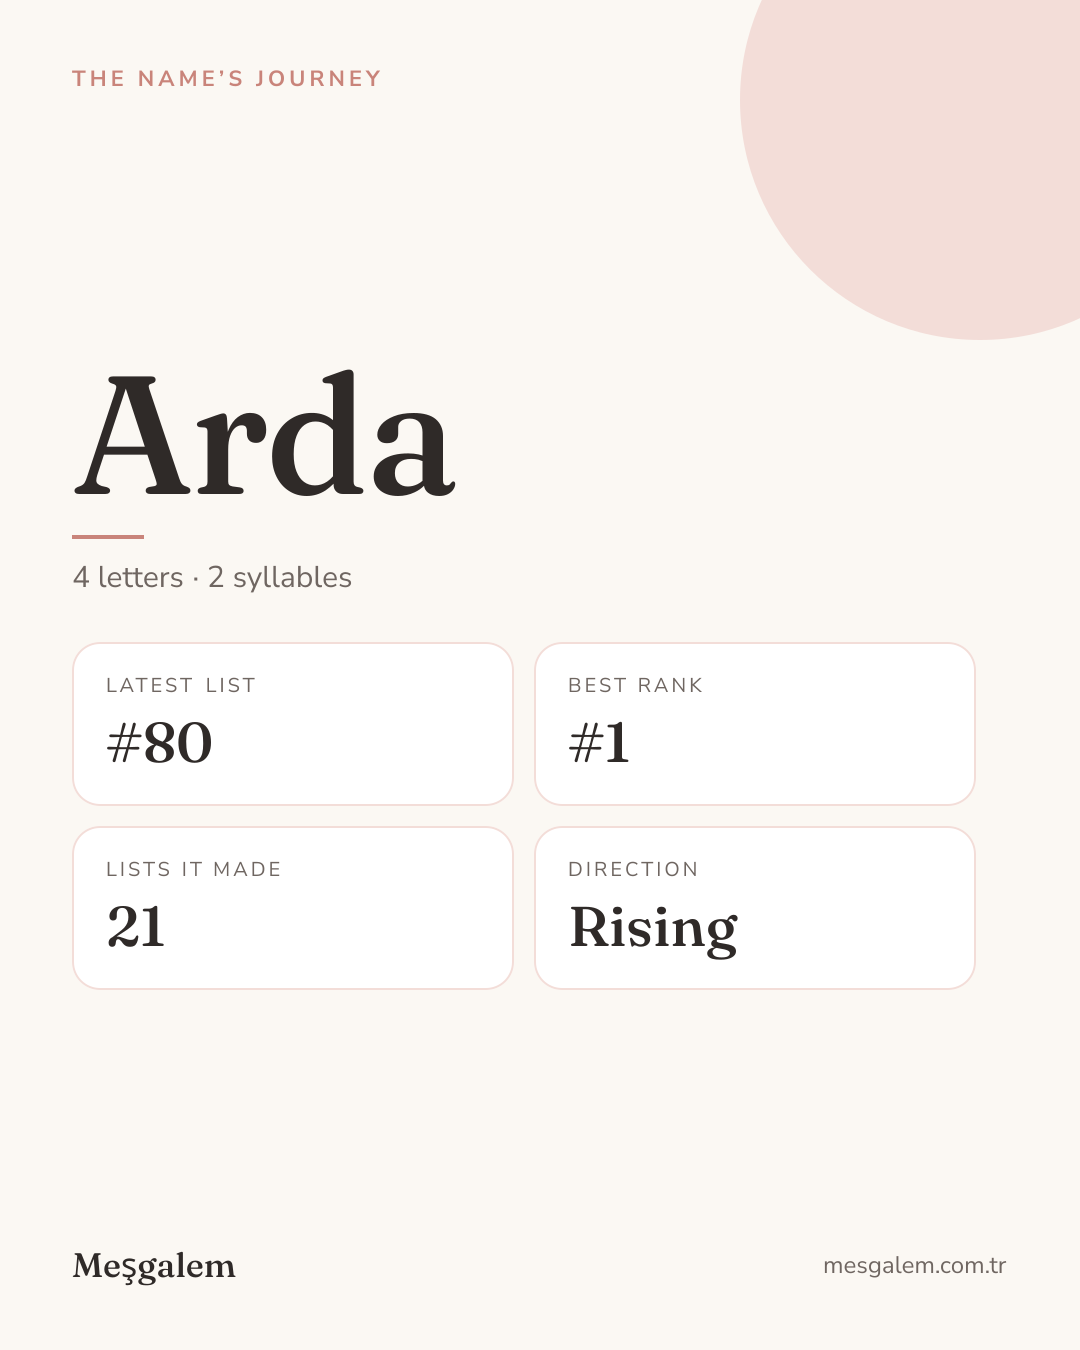Click the number 21 value
Viewport: 1080px width, 1350px height.
point(136,927)
